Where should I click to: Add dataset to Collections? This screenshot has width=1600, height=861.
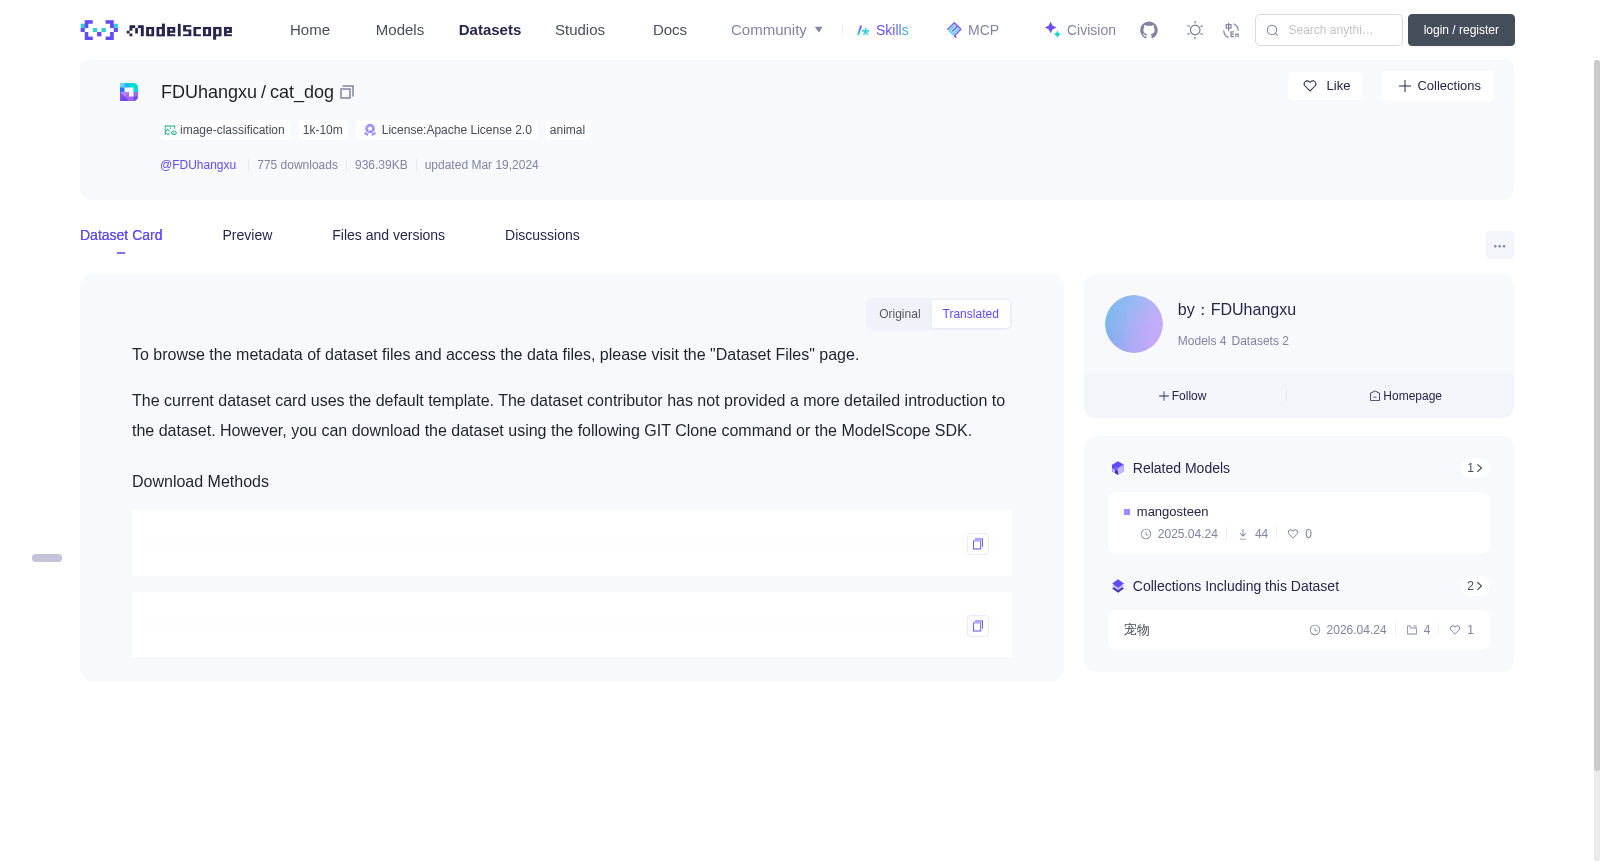[x=1438, y=86]
